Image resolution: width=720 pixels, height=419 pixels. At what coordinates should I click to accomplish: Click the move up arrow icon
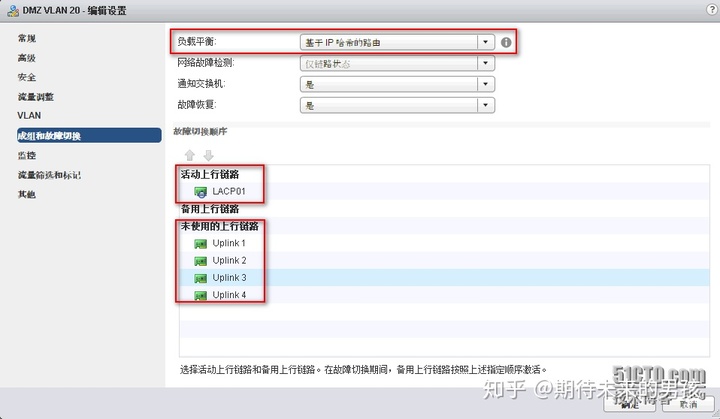point(190,155)
